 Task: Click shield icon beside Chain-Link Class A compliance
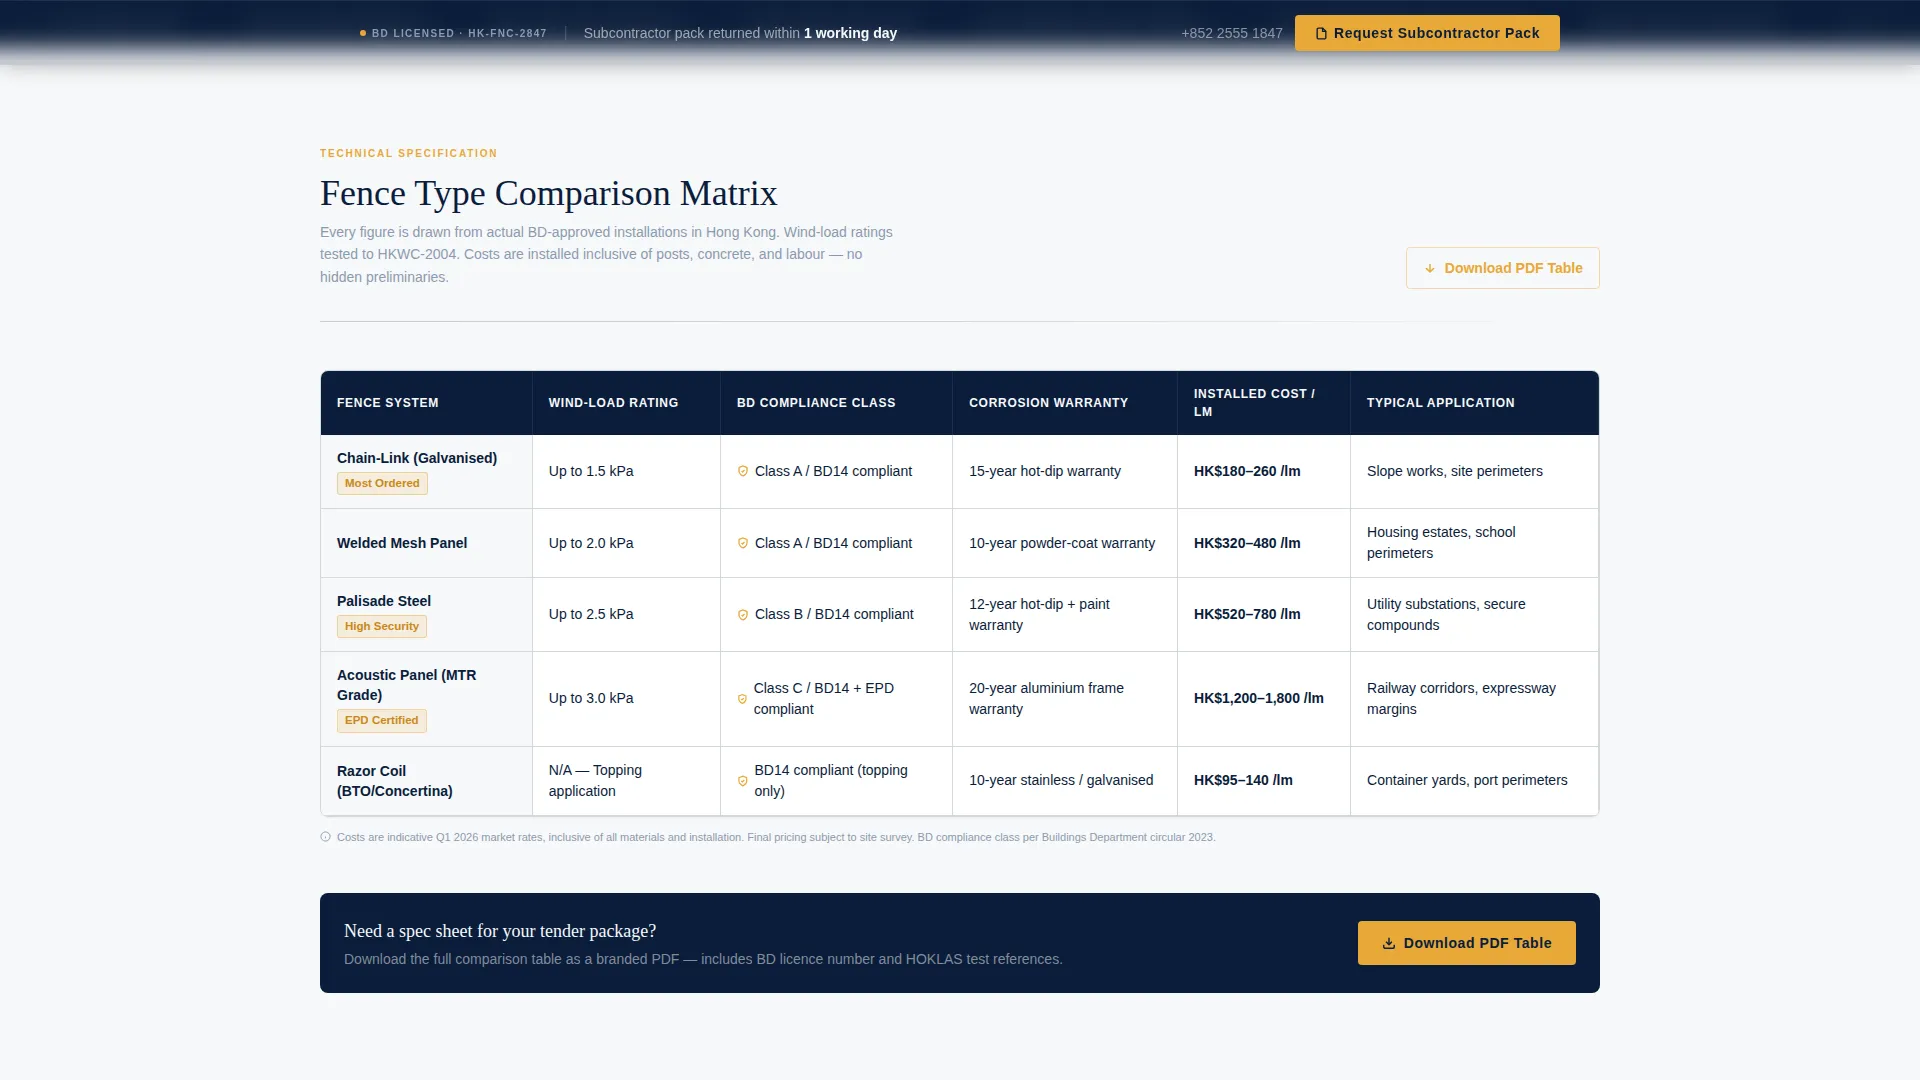click(743, 471)
